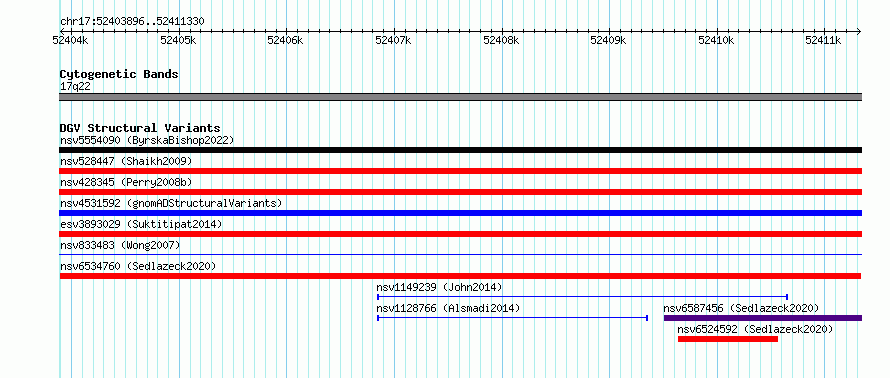Open nsv1128766 (Alsmadi2014) label

pos(448,308)
